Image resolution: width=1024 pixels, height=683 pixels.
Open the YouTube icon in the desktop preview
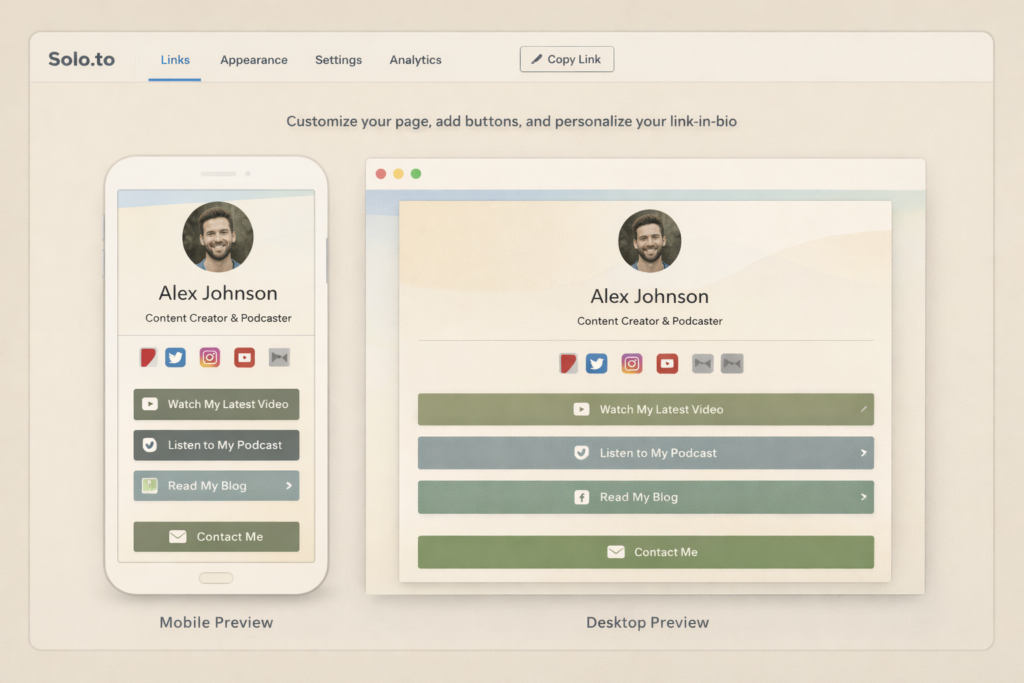coord(666,363)
